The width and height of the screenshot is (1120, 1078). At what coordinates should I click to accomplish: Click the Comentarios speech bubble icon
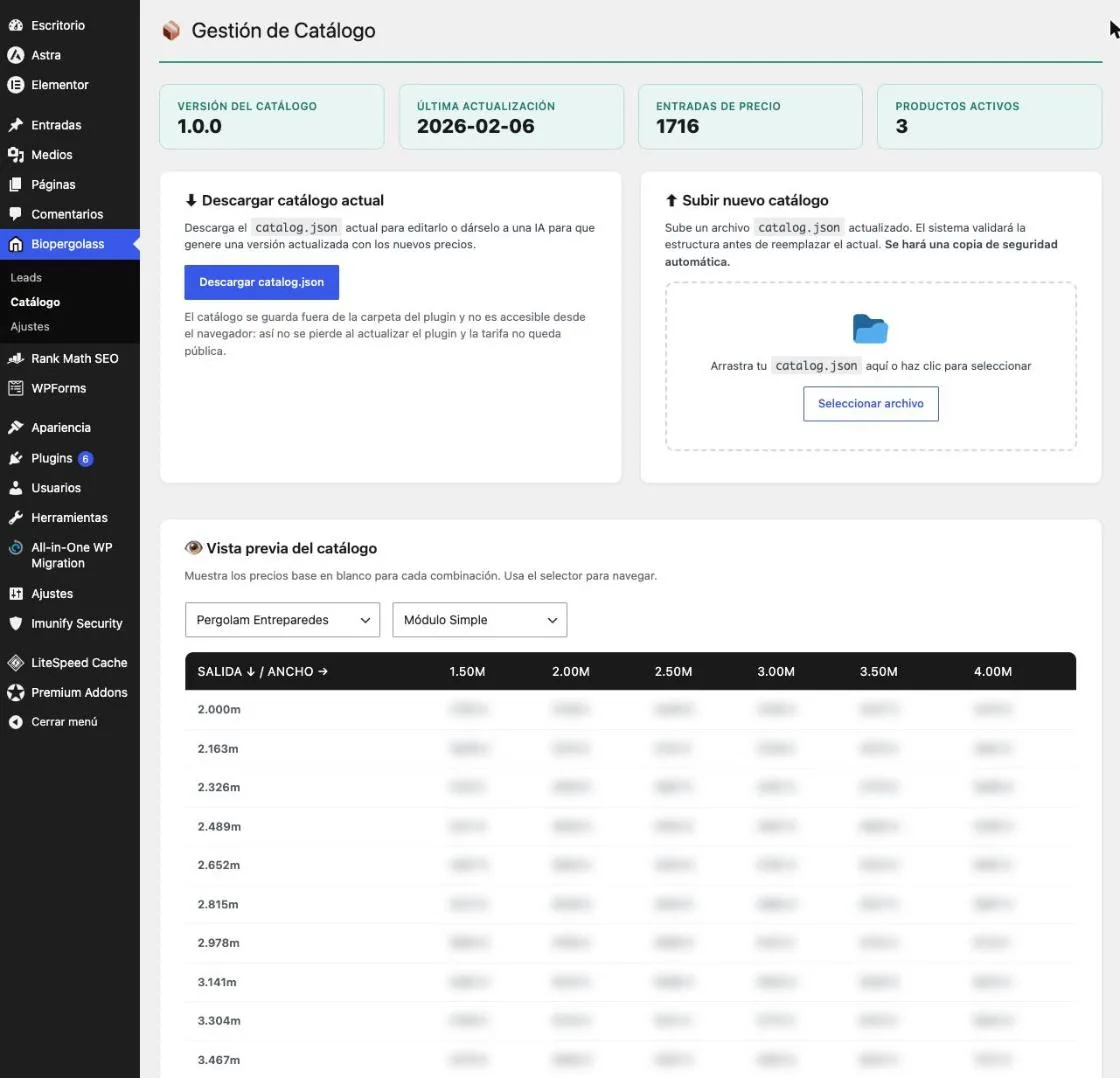point(16,214)
